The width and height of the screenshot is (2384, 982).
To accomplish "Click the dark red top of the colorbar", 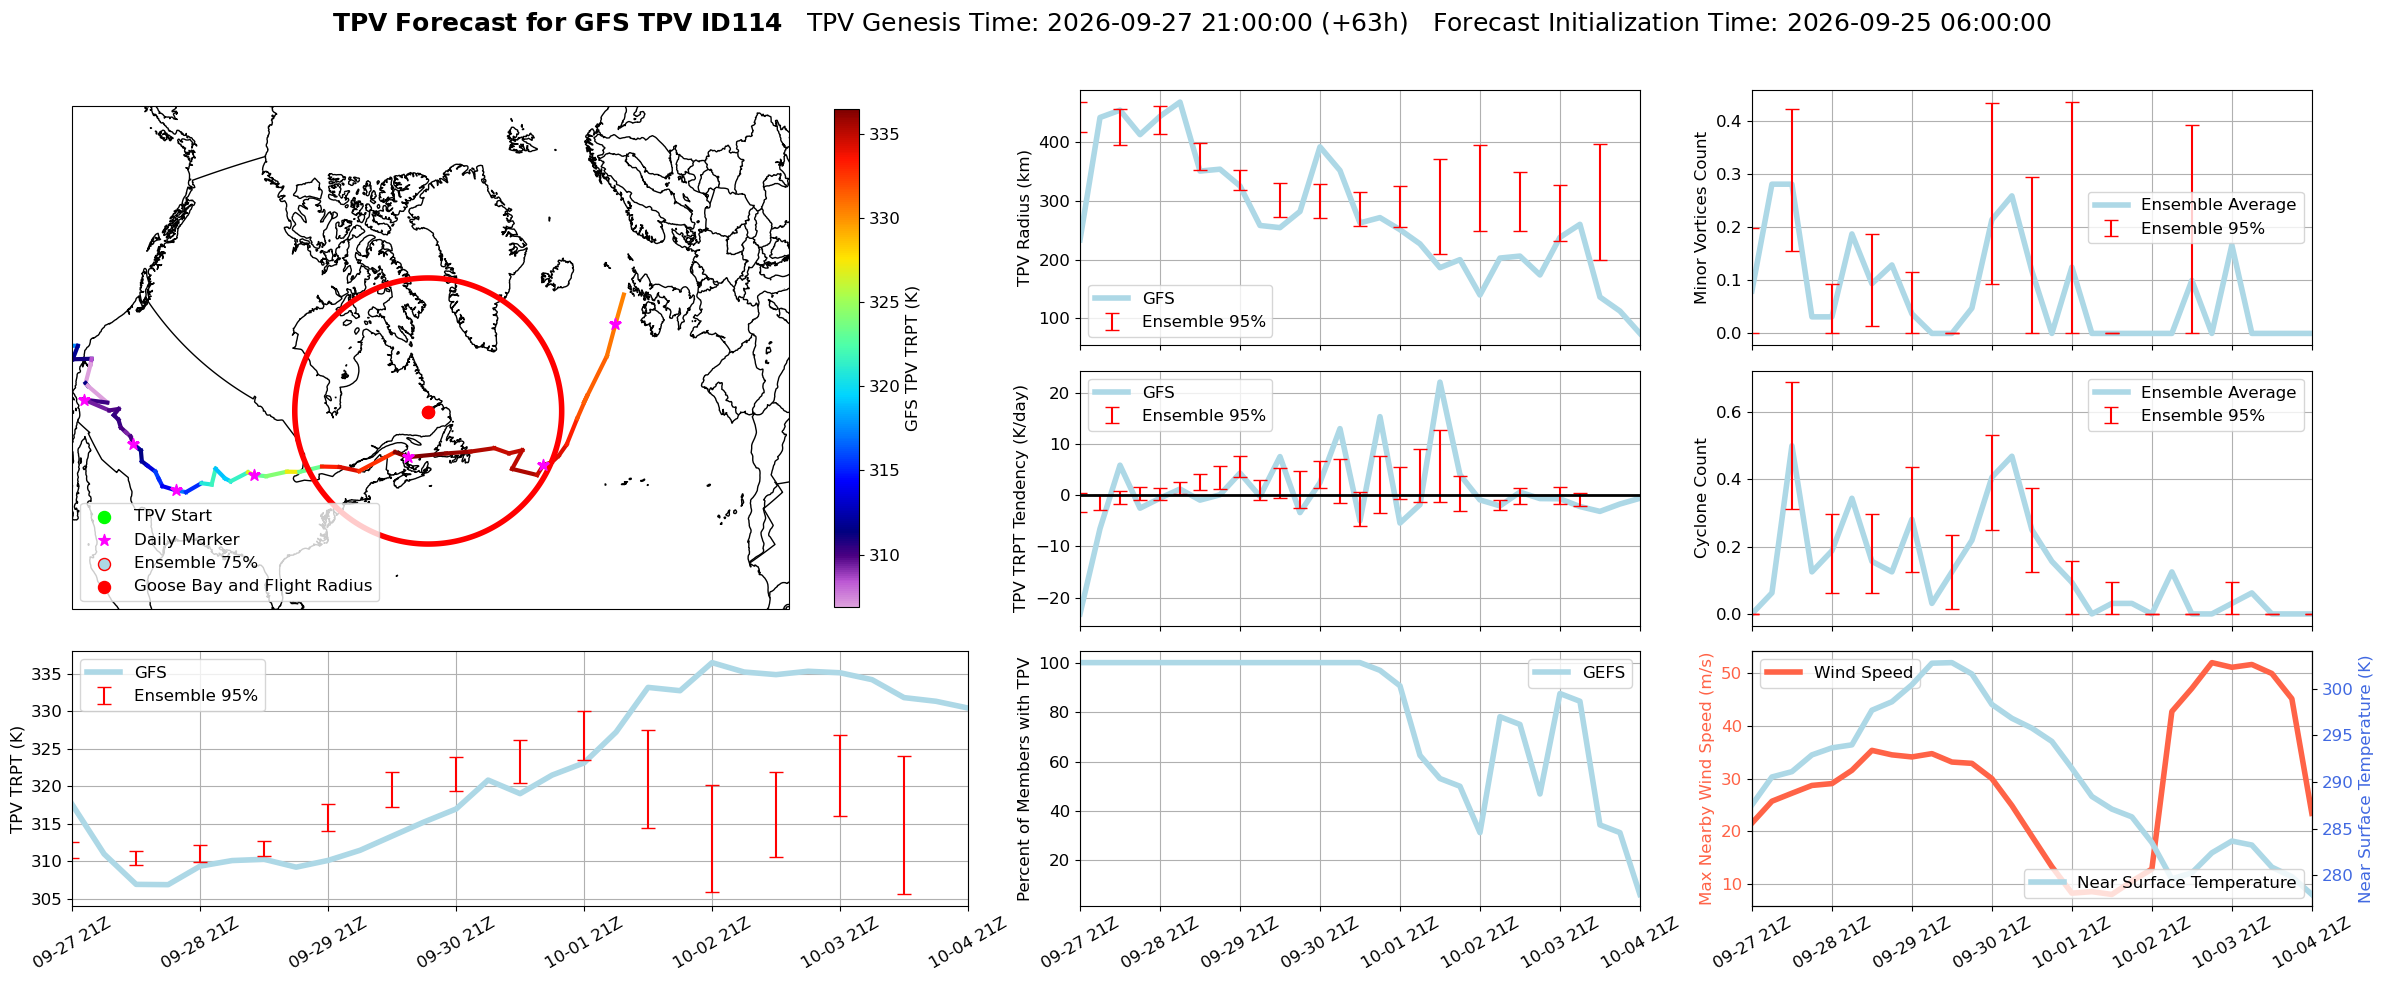I will click(x=846, y=114).
